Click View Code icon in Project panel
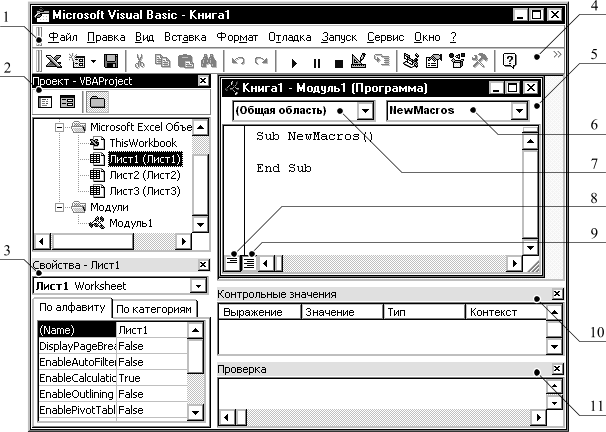This screenshot has height=432, width=606. (45, 102)
